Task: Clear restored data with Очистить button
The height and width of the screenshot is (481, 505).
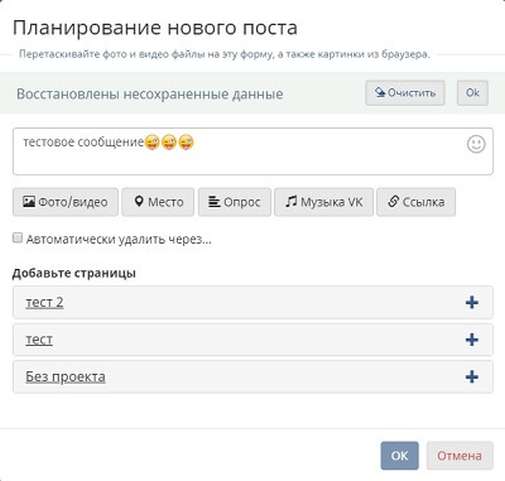Action: (x=405, y=93)
